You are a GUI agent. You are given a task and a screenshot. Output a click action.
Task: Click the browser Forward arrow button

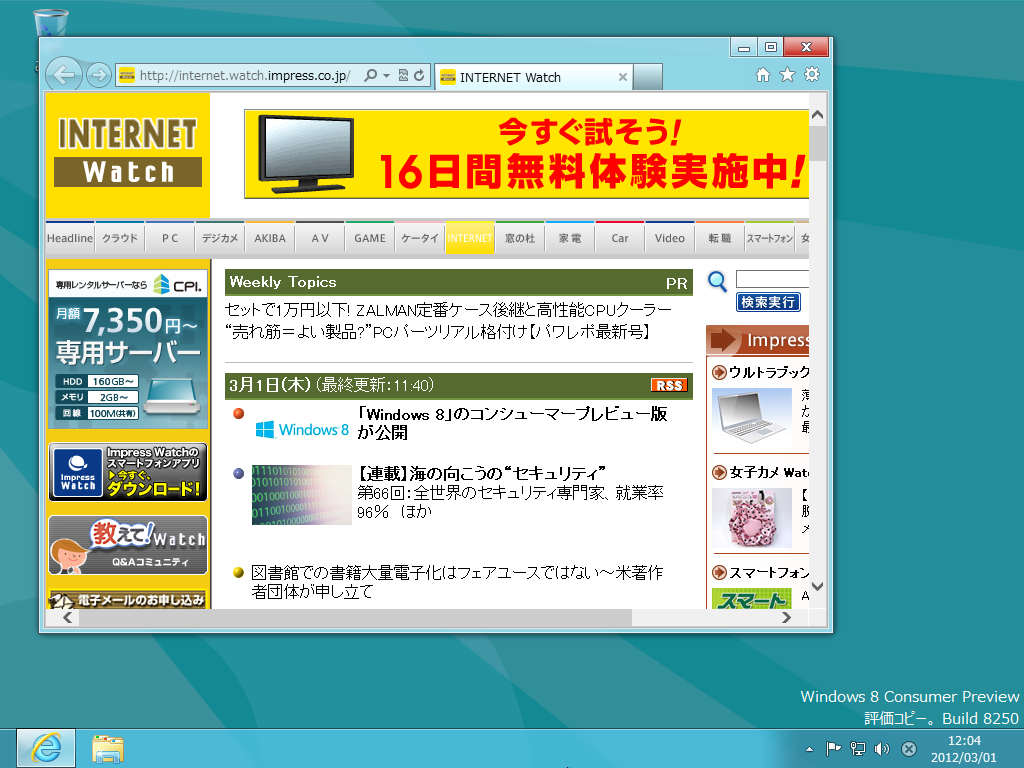click(x=99, y=76)
